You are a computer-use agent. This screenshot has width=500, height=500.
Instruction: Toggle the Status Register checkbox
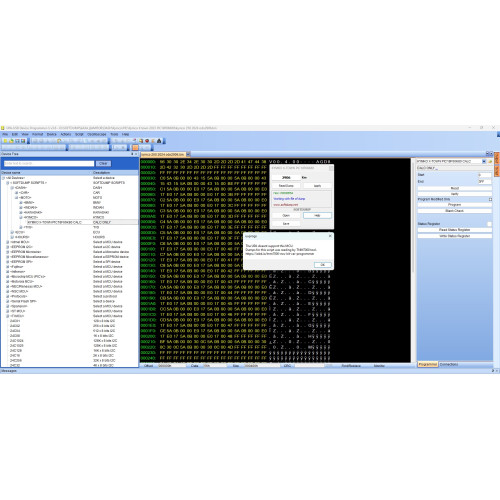click(x=489, y=224)
